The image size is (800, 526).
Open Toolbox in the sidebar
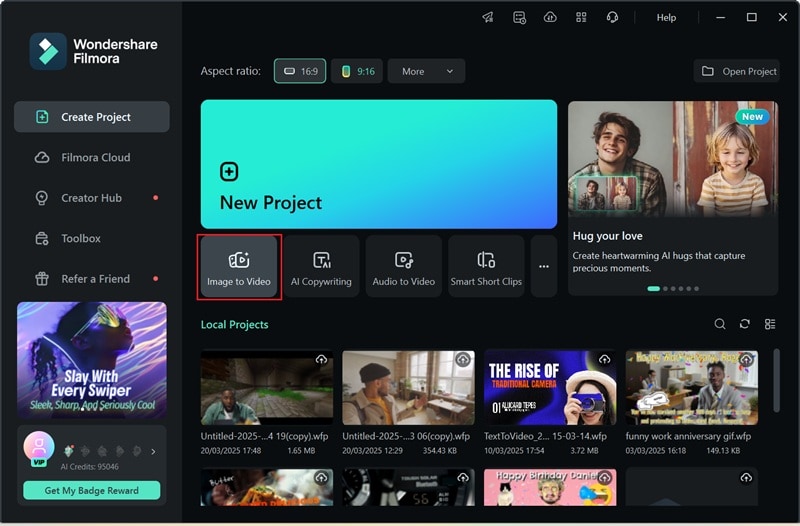(x=92, y=238)
